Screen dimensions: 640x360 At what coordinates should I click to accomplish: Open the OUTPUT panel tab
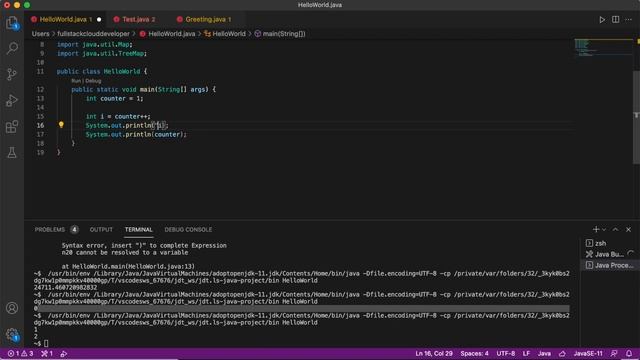coord(101,229)
